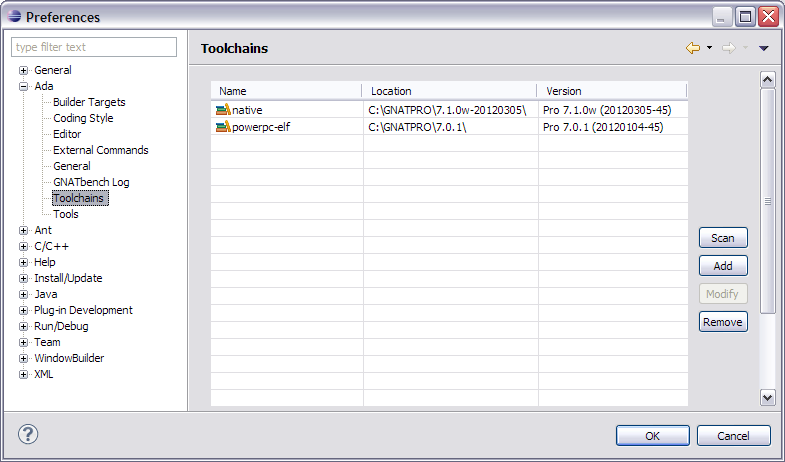Select Editor under Ada
Screen dimensions: 785x462
pyautogui.click(x=67, y=134)
